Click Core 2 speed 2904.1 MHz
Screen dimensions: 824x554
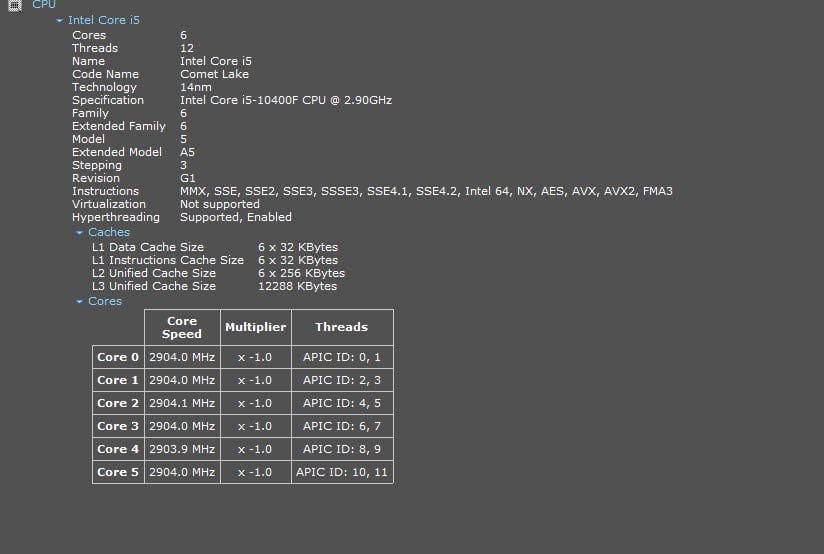[x=182, y=403]
